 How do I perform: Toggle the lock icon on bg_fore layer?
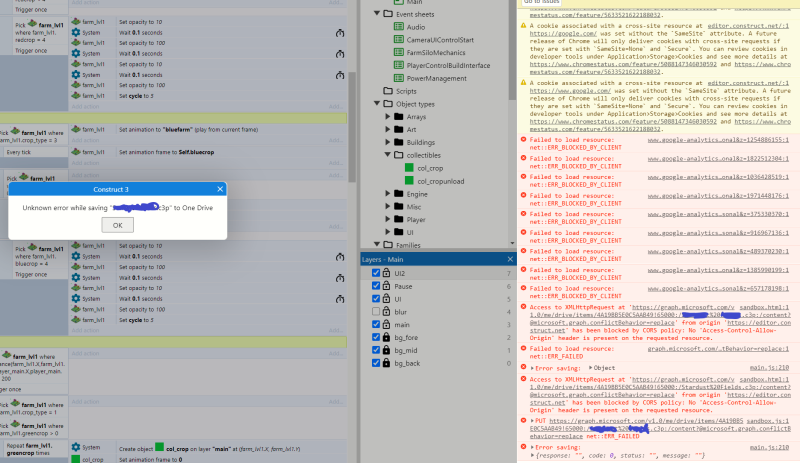(386, 336)
